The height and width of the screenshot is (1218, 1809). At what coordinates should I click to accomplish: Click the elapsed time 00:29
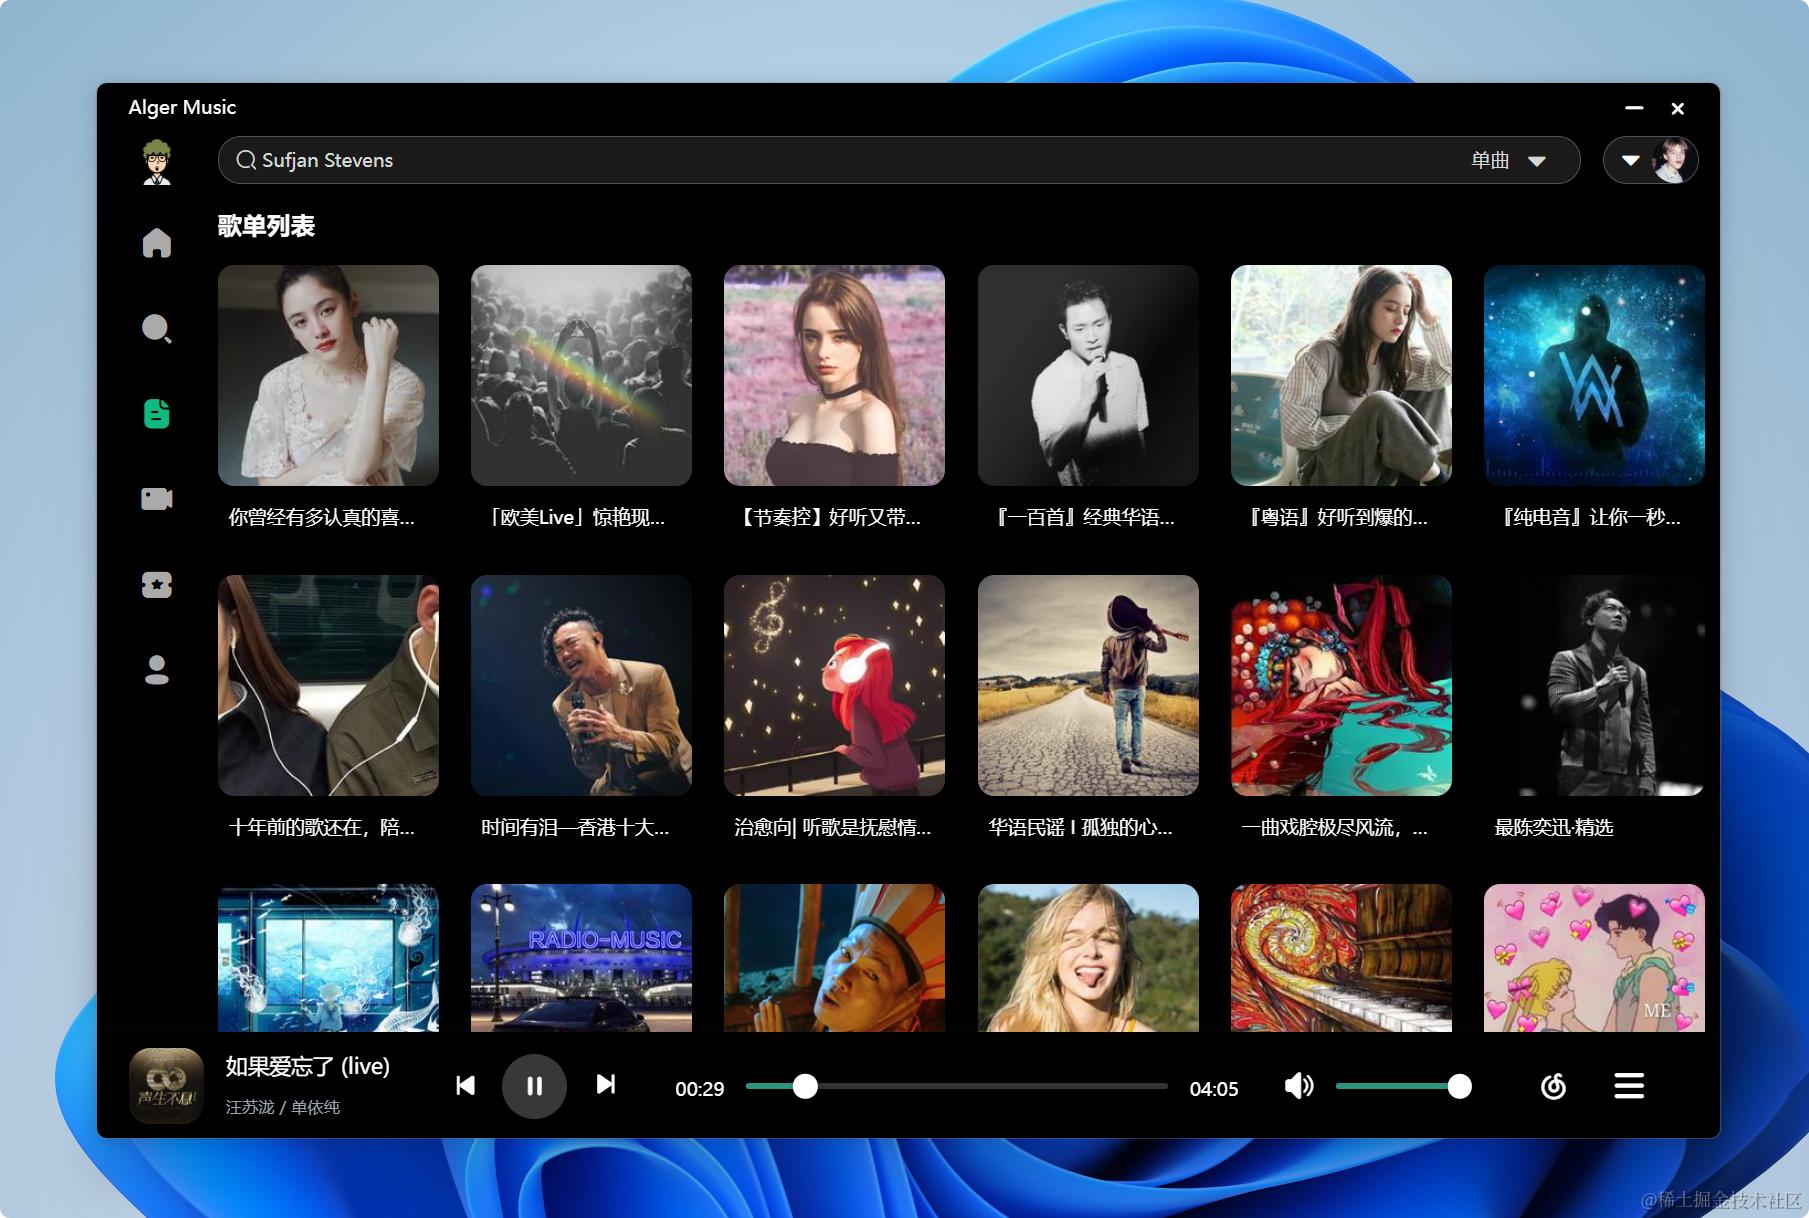[699, 1088]
